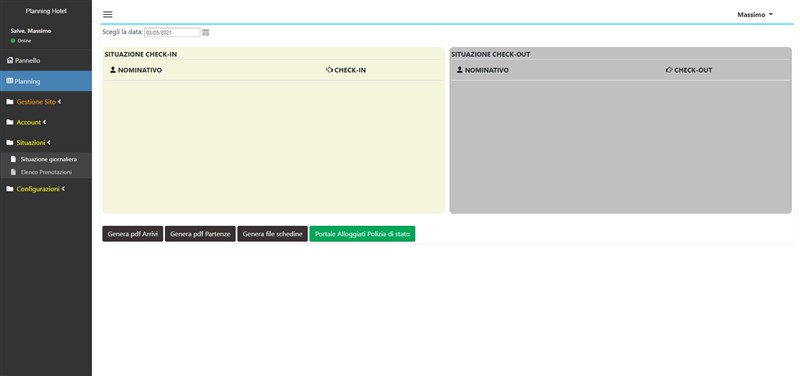Click the Scegli la data input field
This screenshot has width=800, height=376.
[172, 33]
